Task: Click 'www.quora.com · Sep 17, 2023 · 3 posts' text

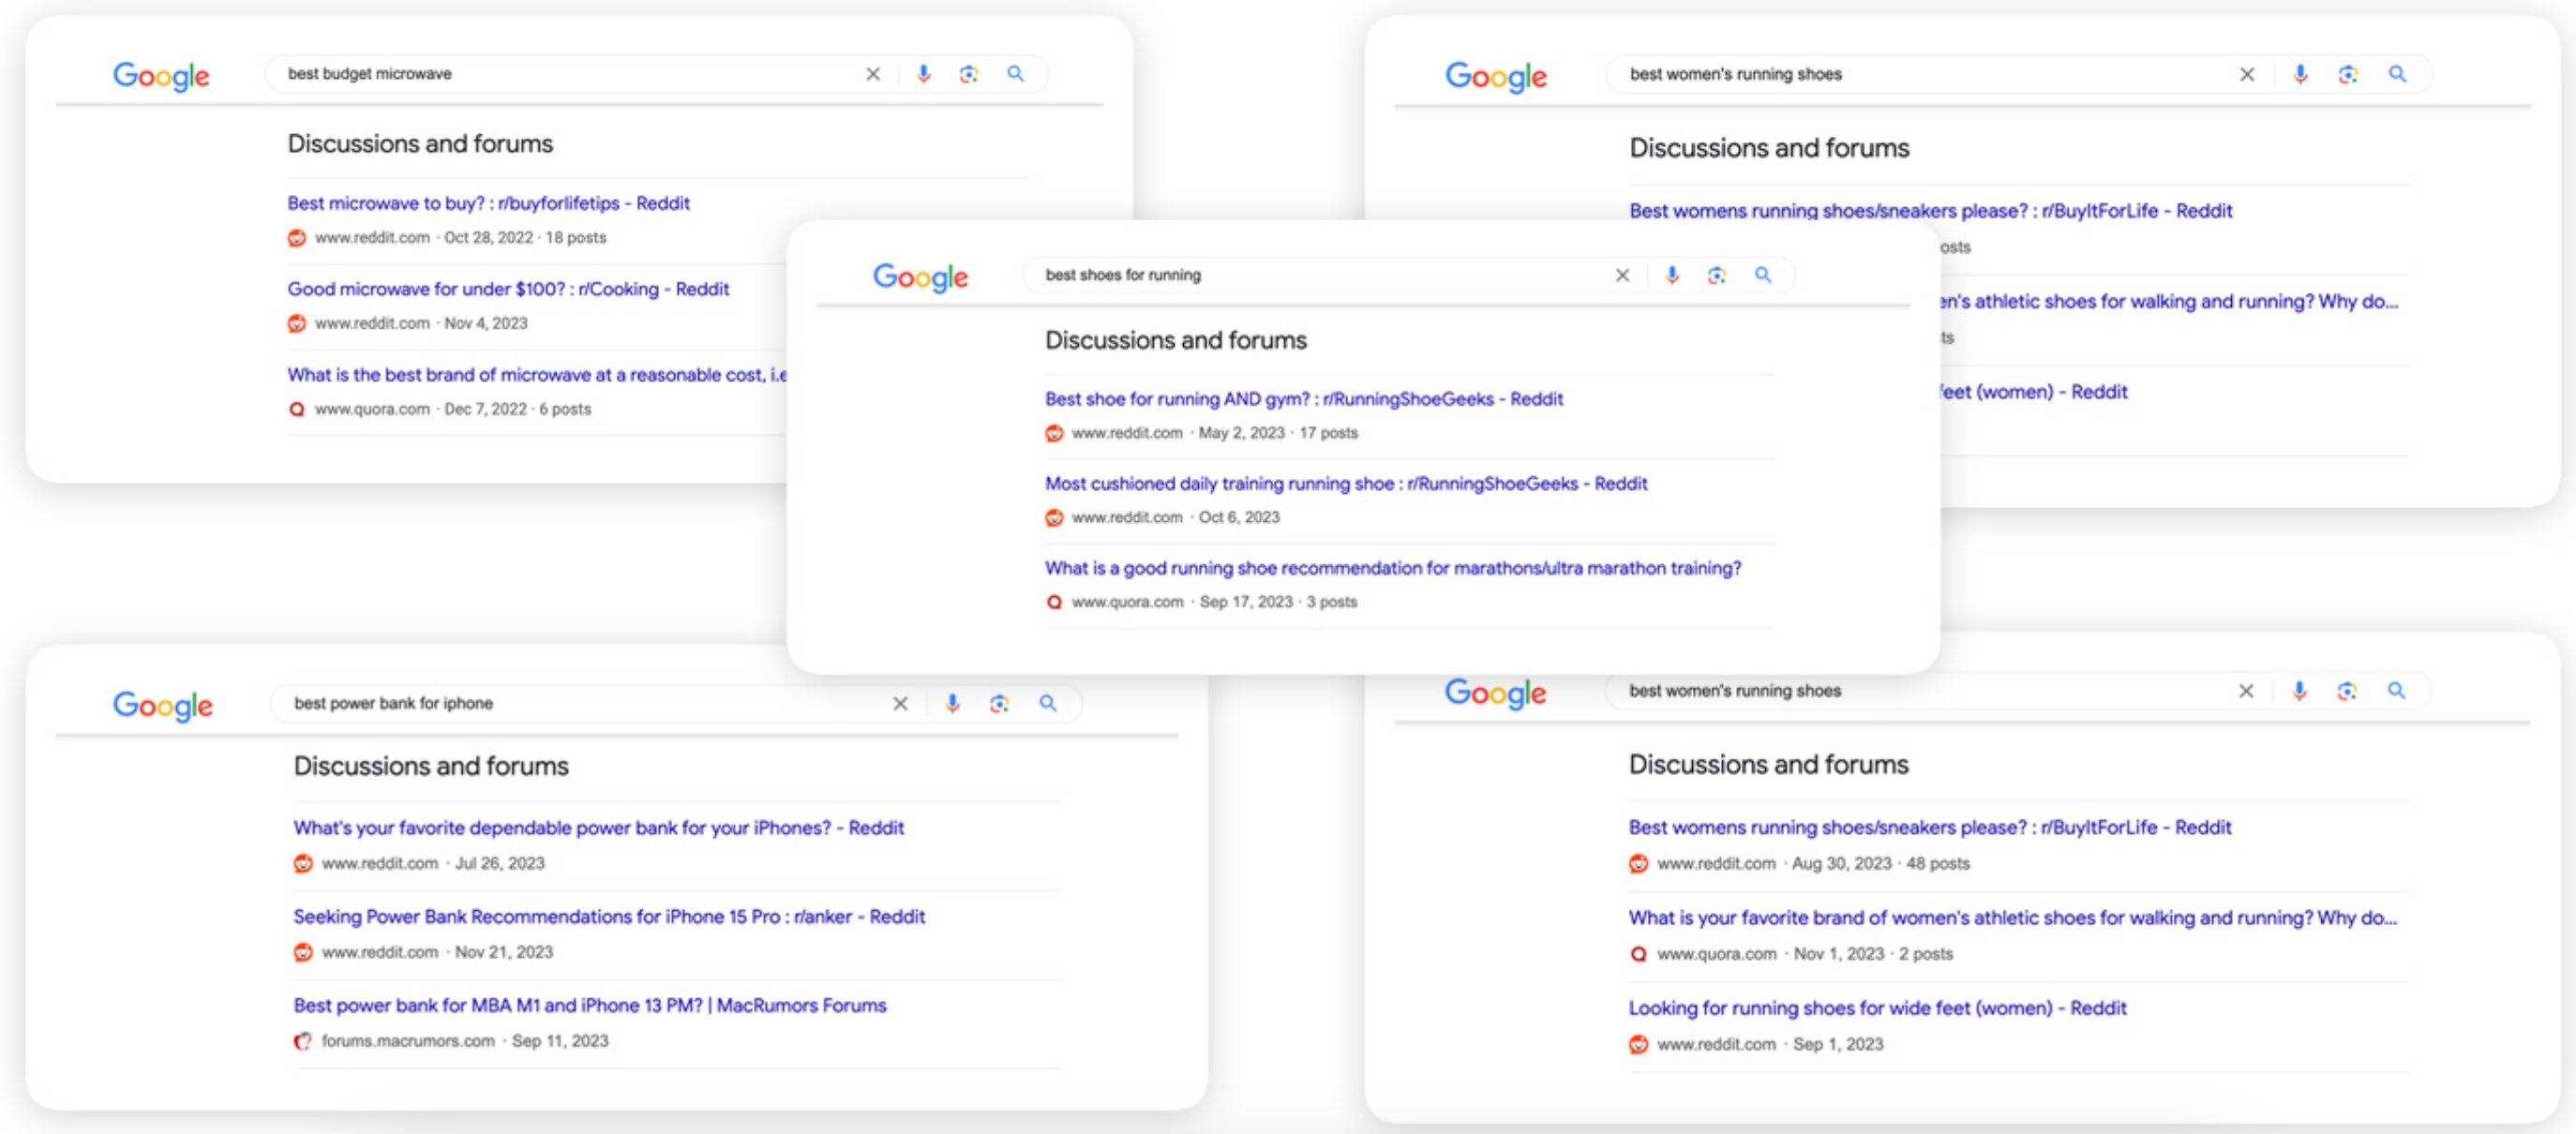Action: click(x=1214, y=602)
